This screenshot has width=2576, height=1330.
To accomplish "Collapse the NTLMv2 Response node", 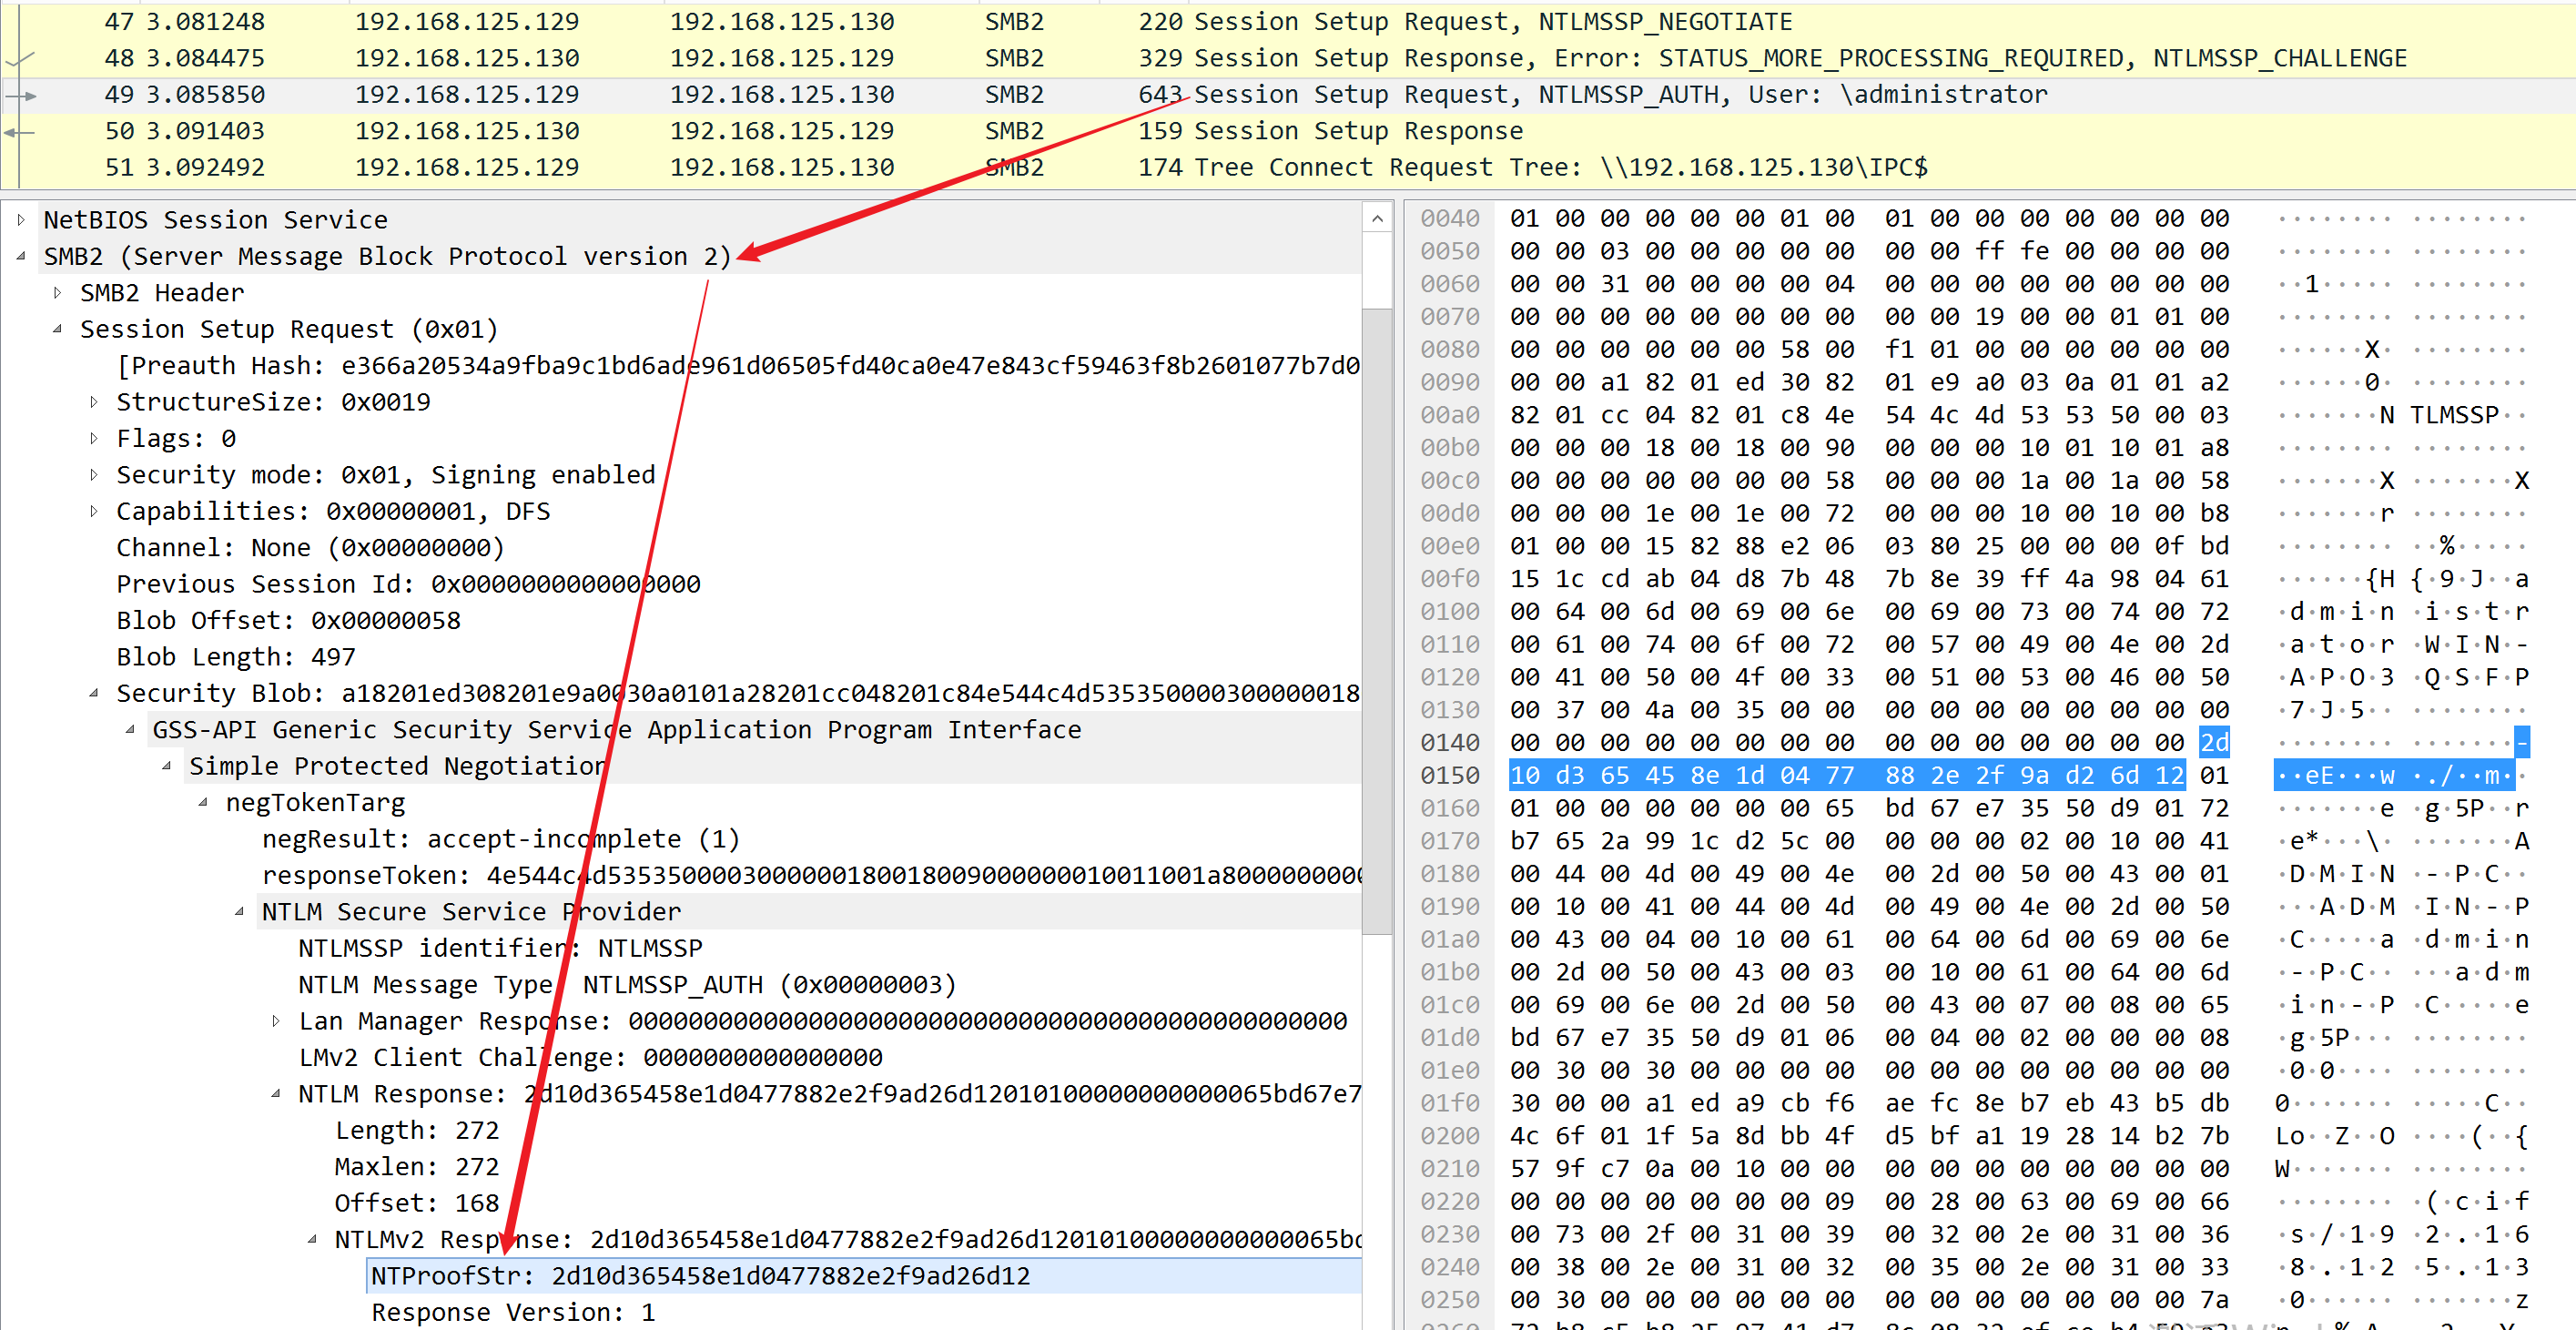I will click(x=313, y=1240).
